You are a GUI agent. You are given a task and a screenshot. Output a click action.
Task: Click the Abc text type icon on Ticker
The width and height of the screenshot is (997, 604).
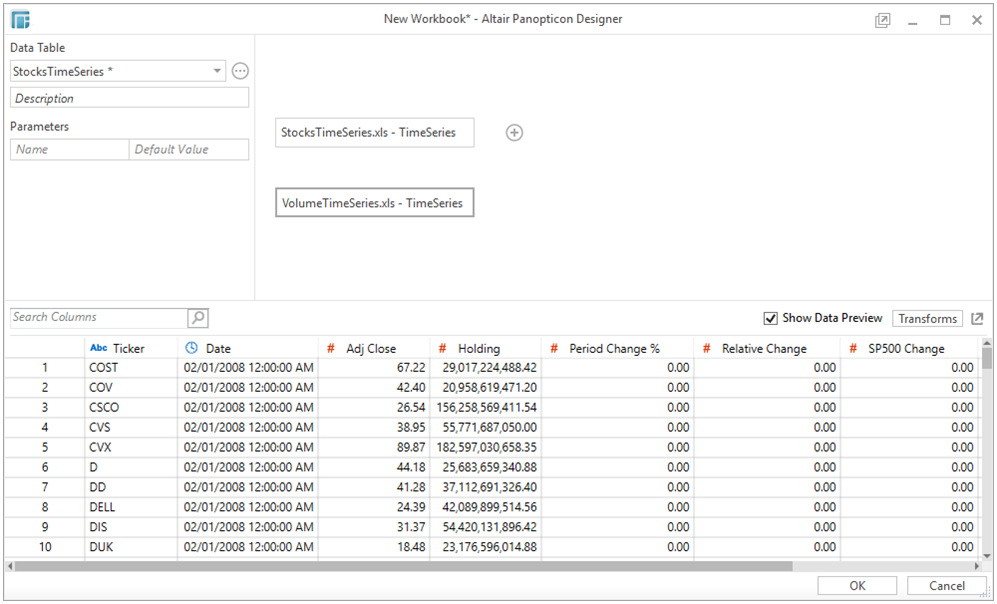click(99, 349)
